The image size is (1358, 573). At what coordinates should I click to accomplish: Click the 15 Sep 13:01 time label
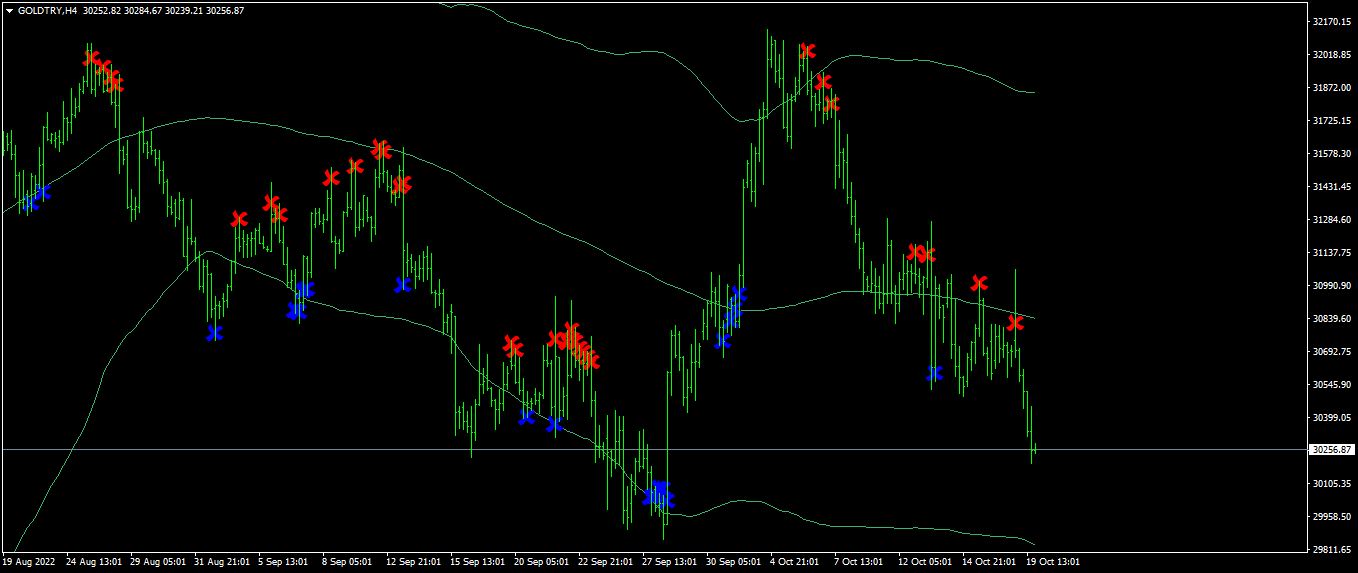478,562
